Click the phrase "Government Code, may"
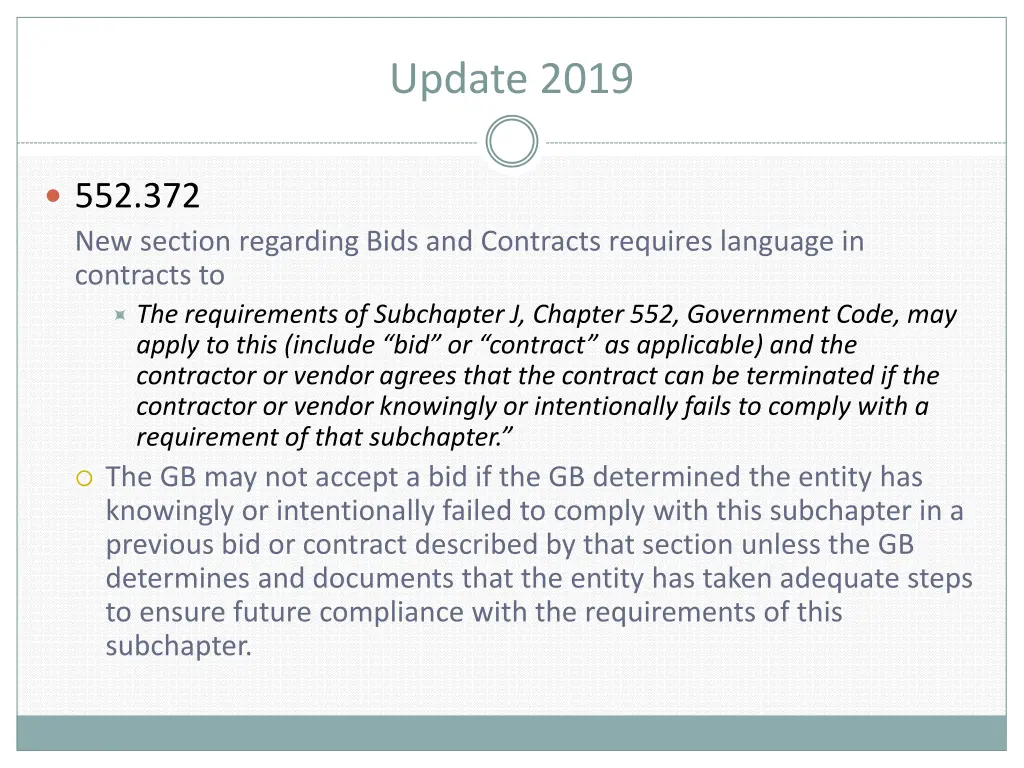 click(822, 315)
